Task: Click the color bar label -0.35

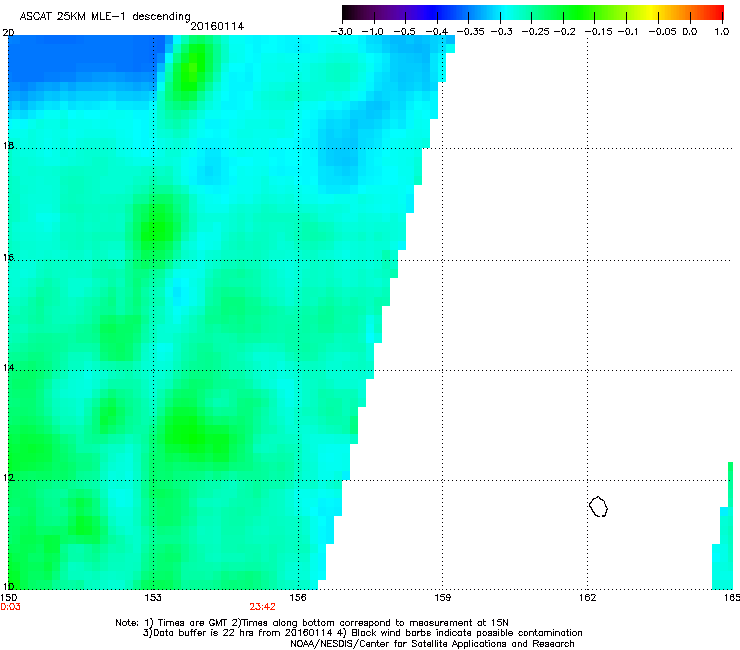Action: click(x=471, y=32)
